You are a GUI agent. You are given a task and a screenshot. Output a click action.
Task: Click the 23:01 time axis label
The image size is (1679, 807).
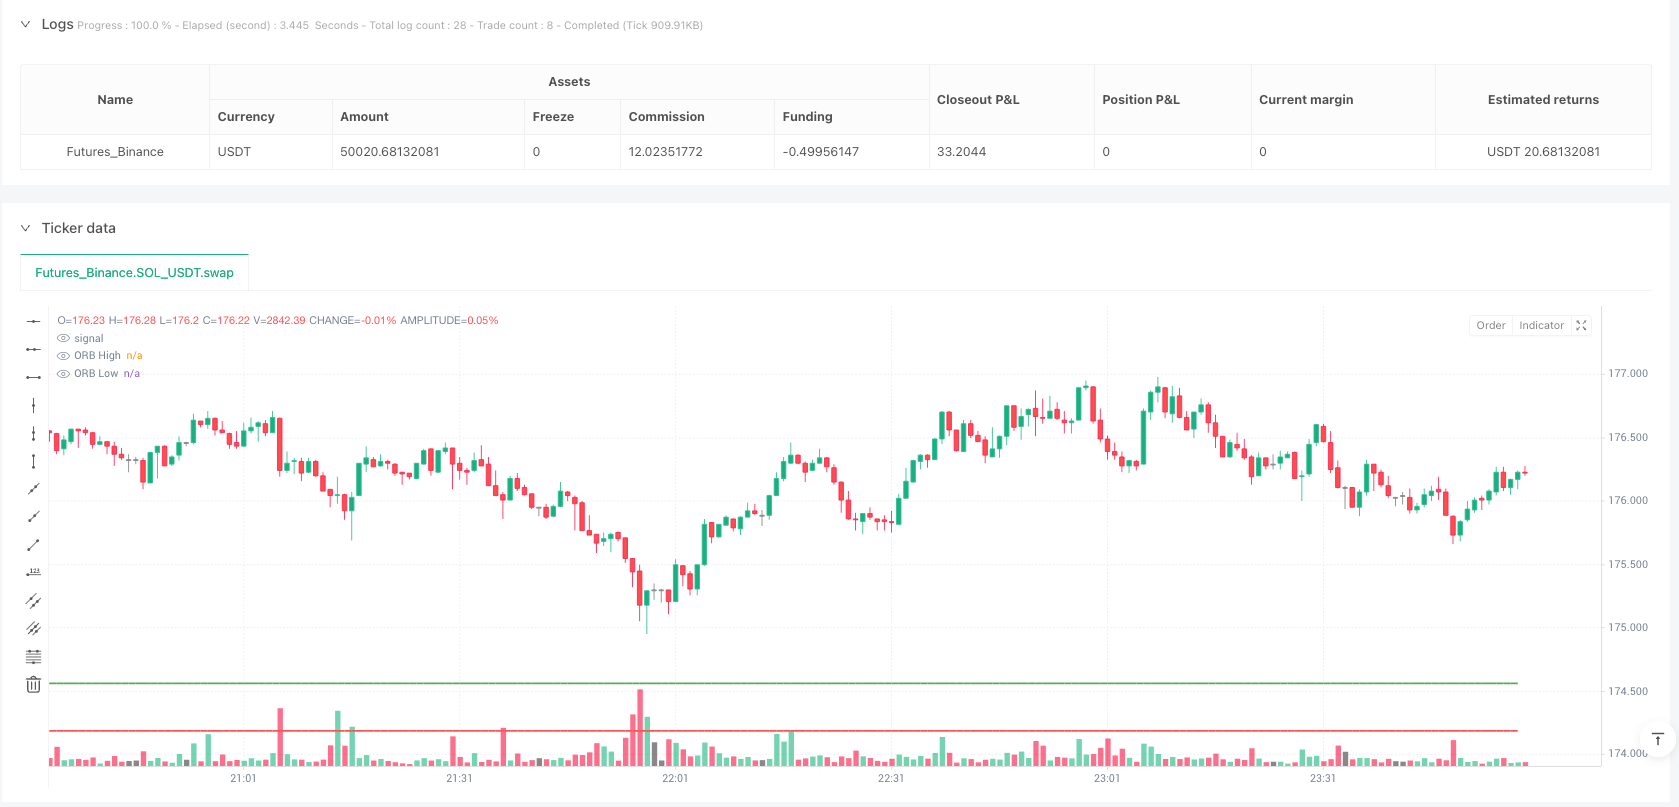[1107, 778]
